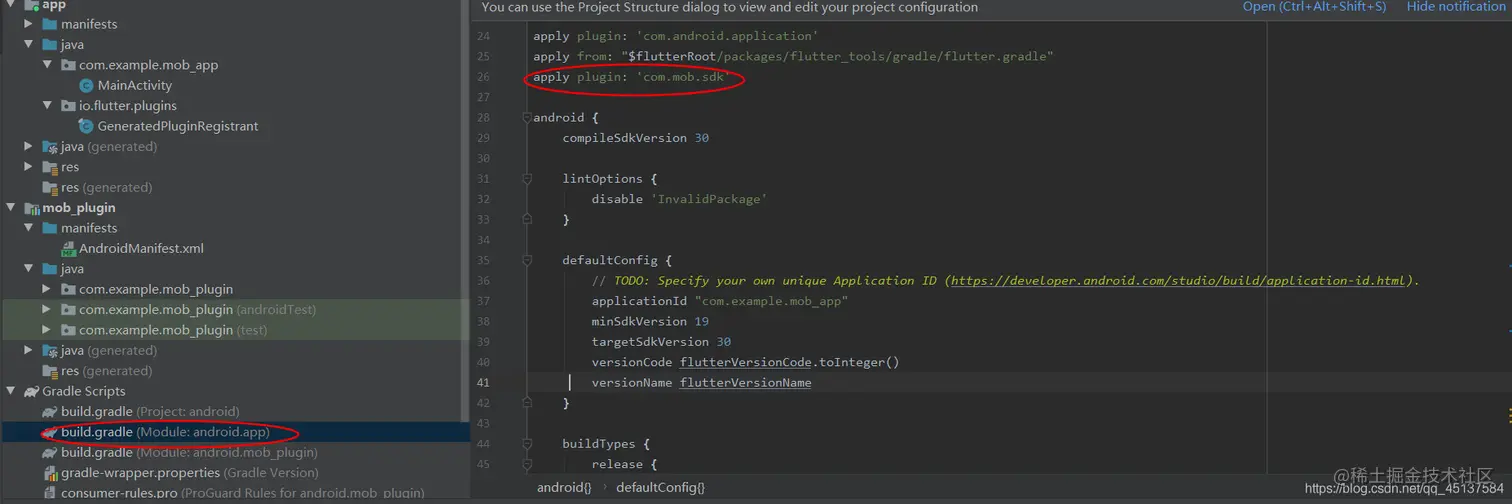
Task: Click the Gradle Scripts elephant icon
Action: coord(31,392)
